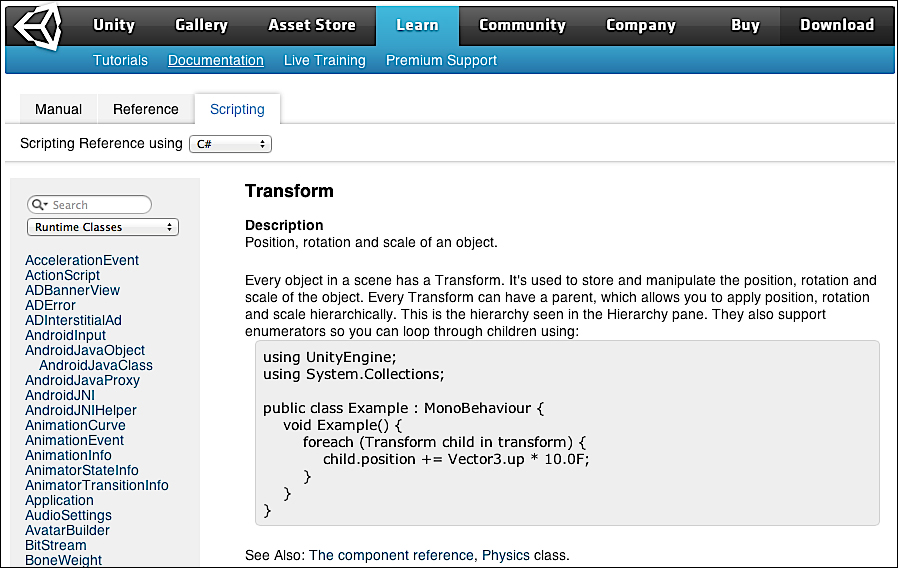Select the Scripting tab

coord(238,109)
